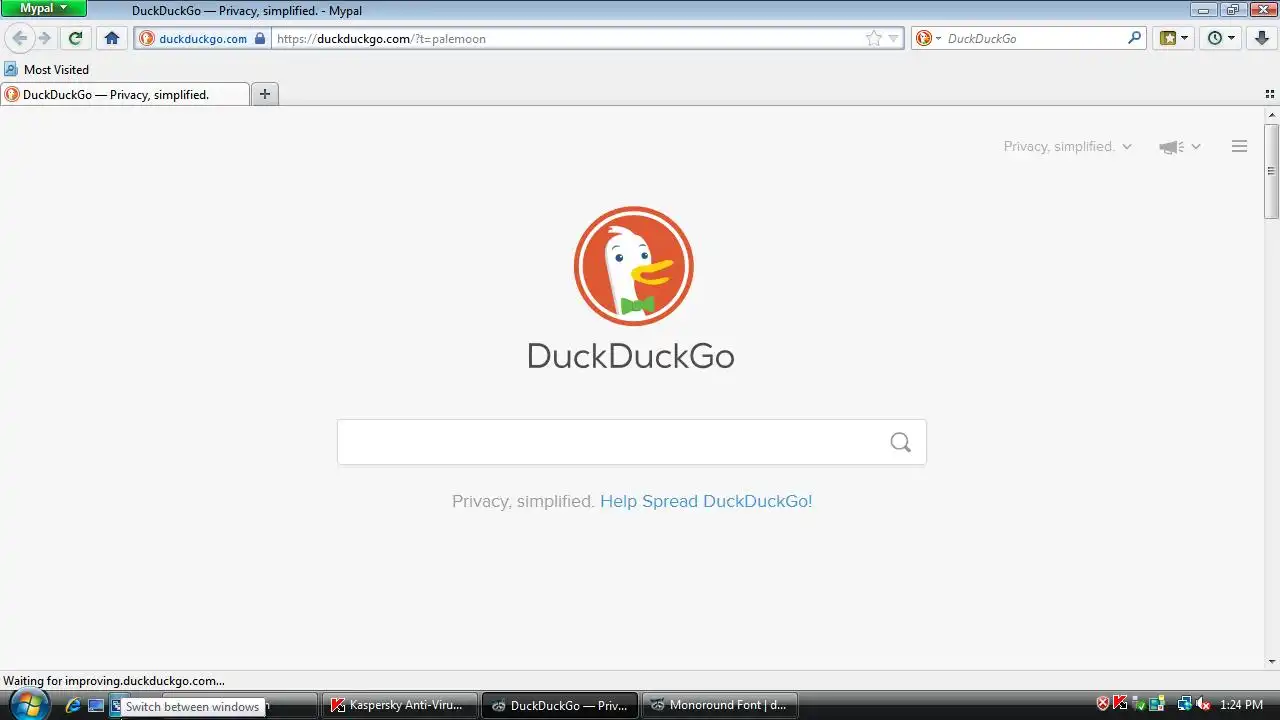The image size is (1280, 720).
Task: Open the Help Spread DuckDuckGo link
Action: 706,501
